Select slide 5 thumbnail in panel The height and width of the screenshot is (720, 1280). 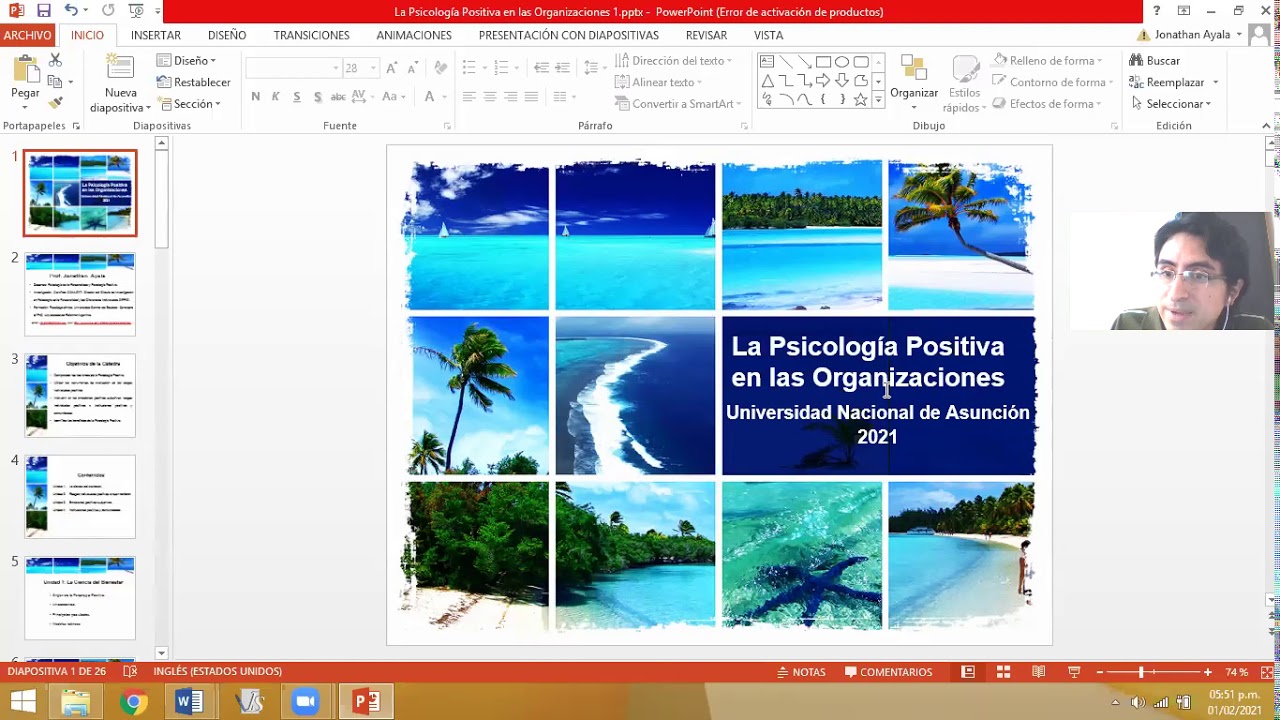[x=80, y=598]
